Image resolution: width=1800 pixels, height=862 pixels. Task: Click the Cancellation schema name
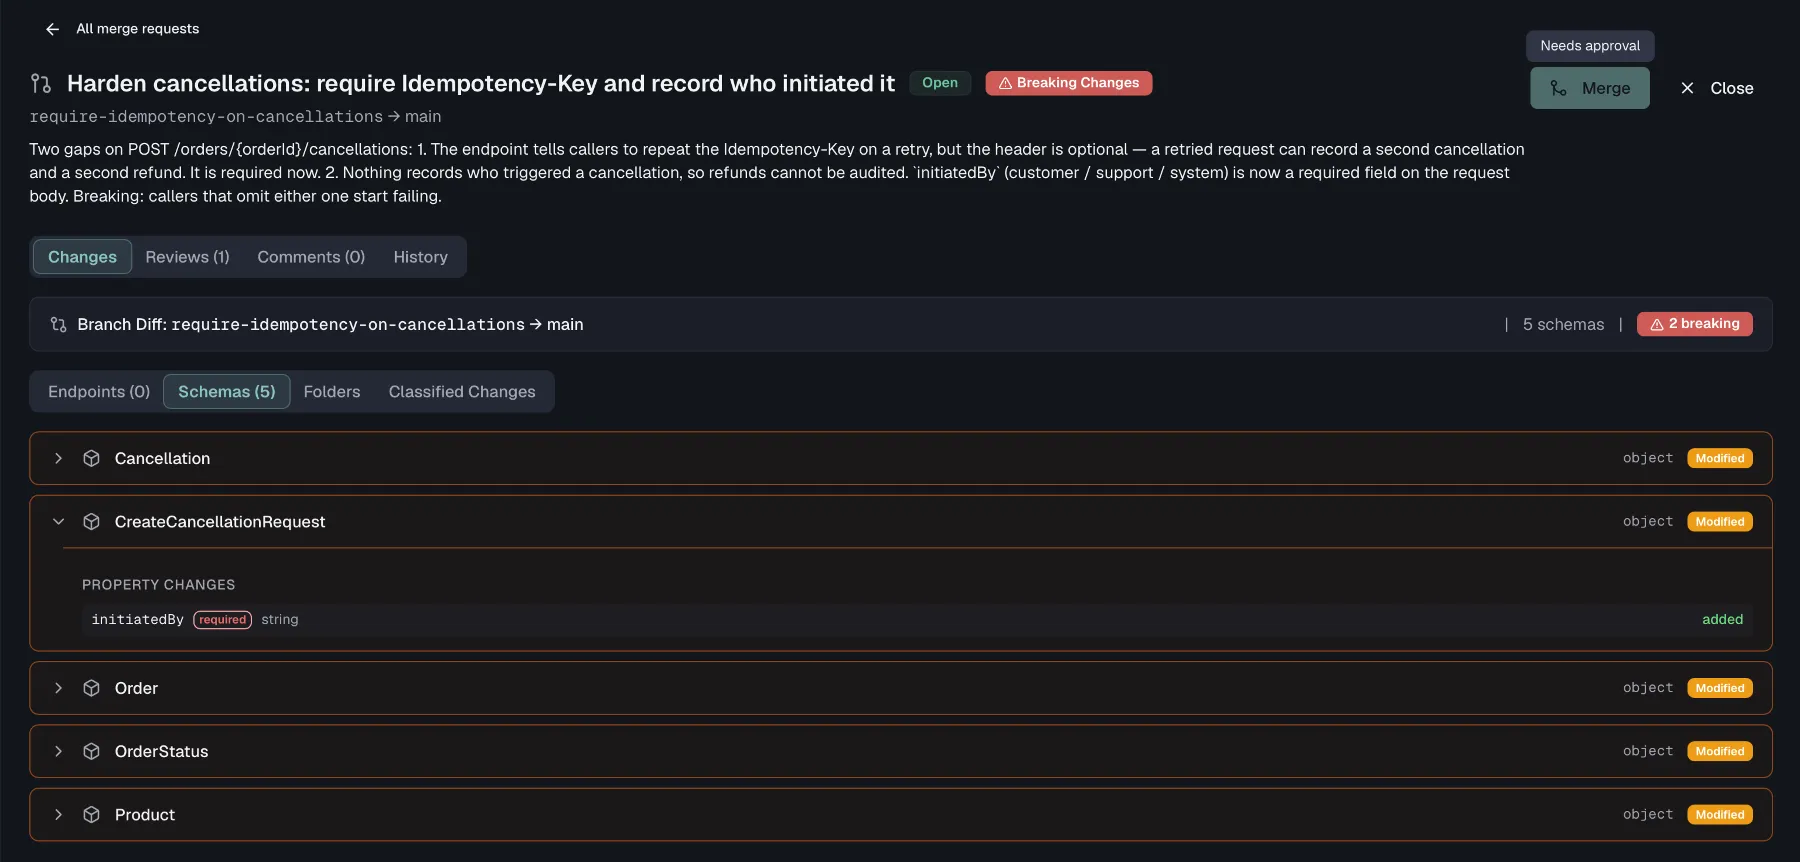tap(162, 458)
